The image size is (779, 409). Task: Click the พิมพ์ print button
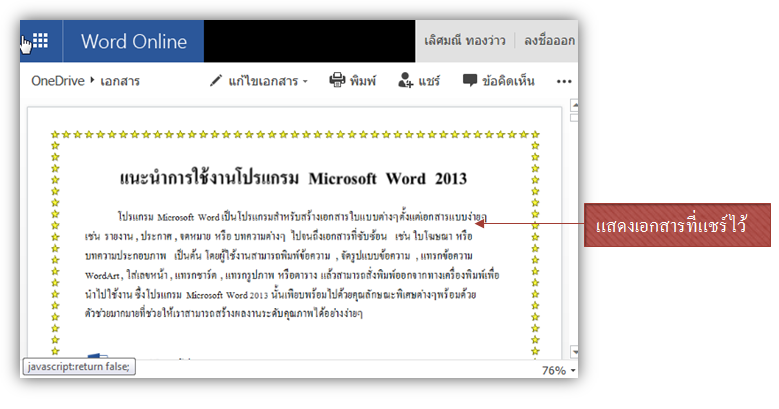click(363, 81)
